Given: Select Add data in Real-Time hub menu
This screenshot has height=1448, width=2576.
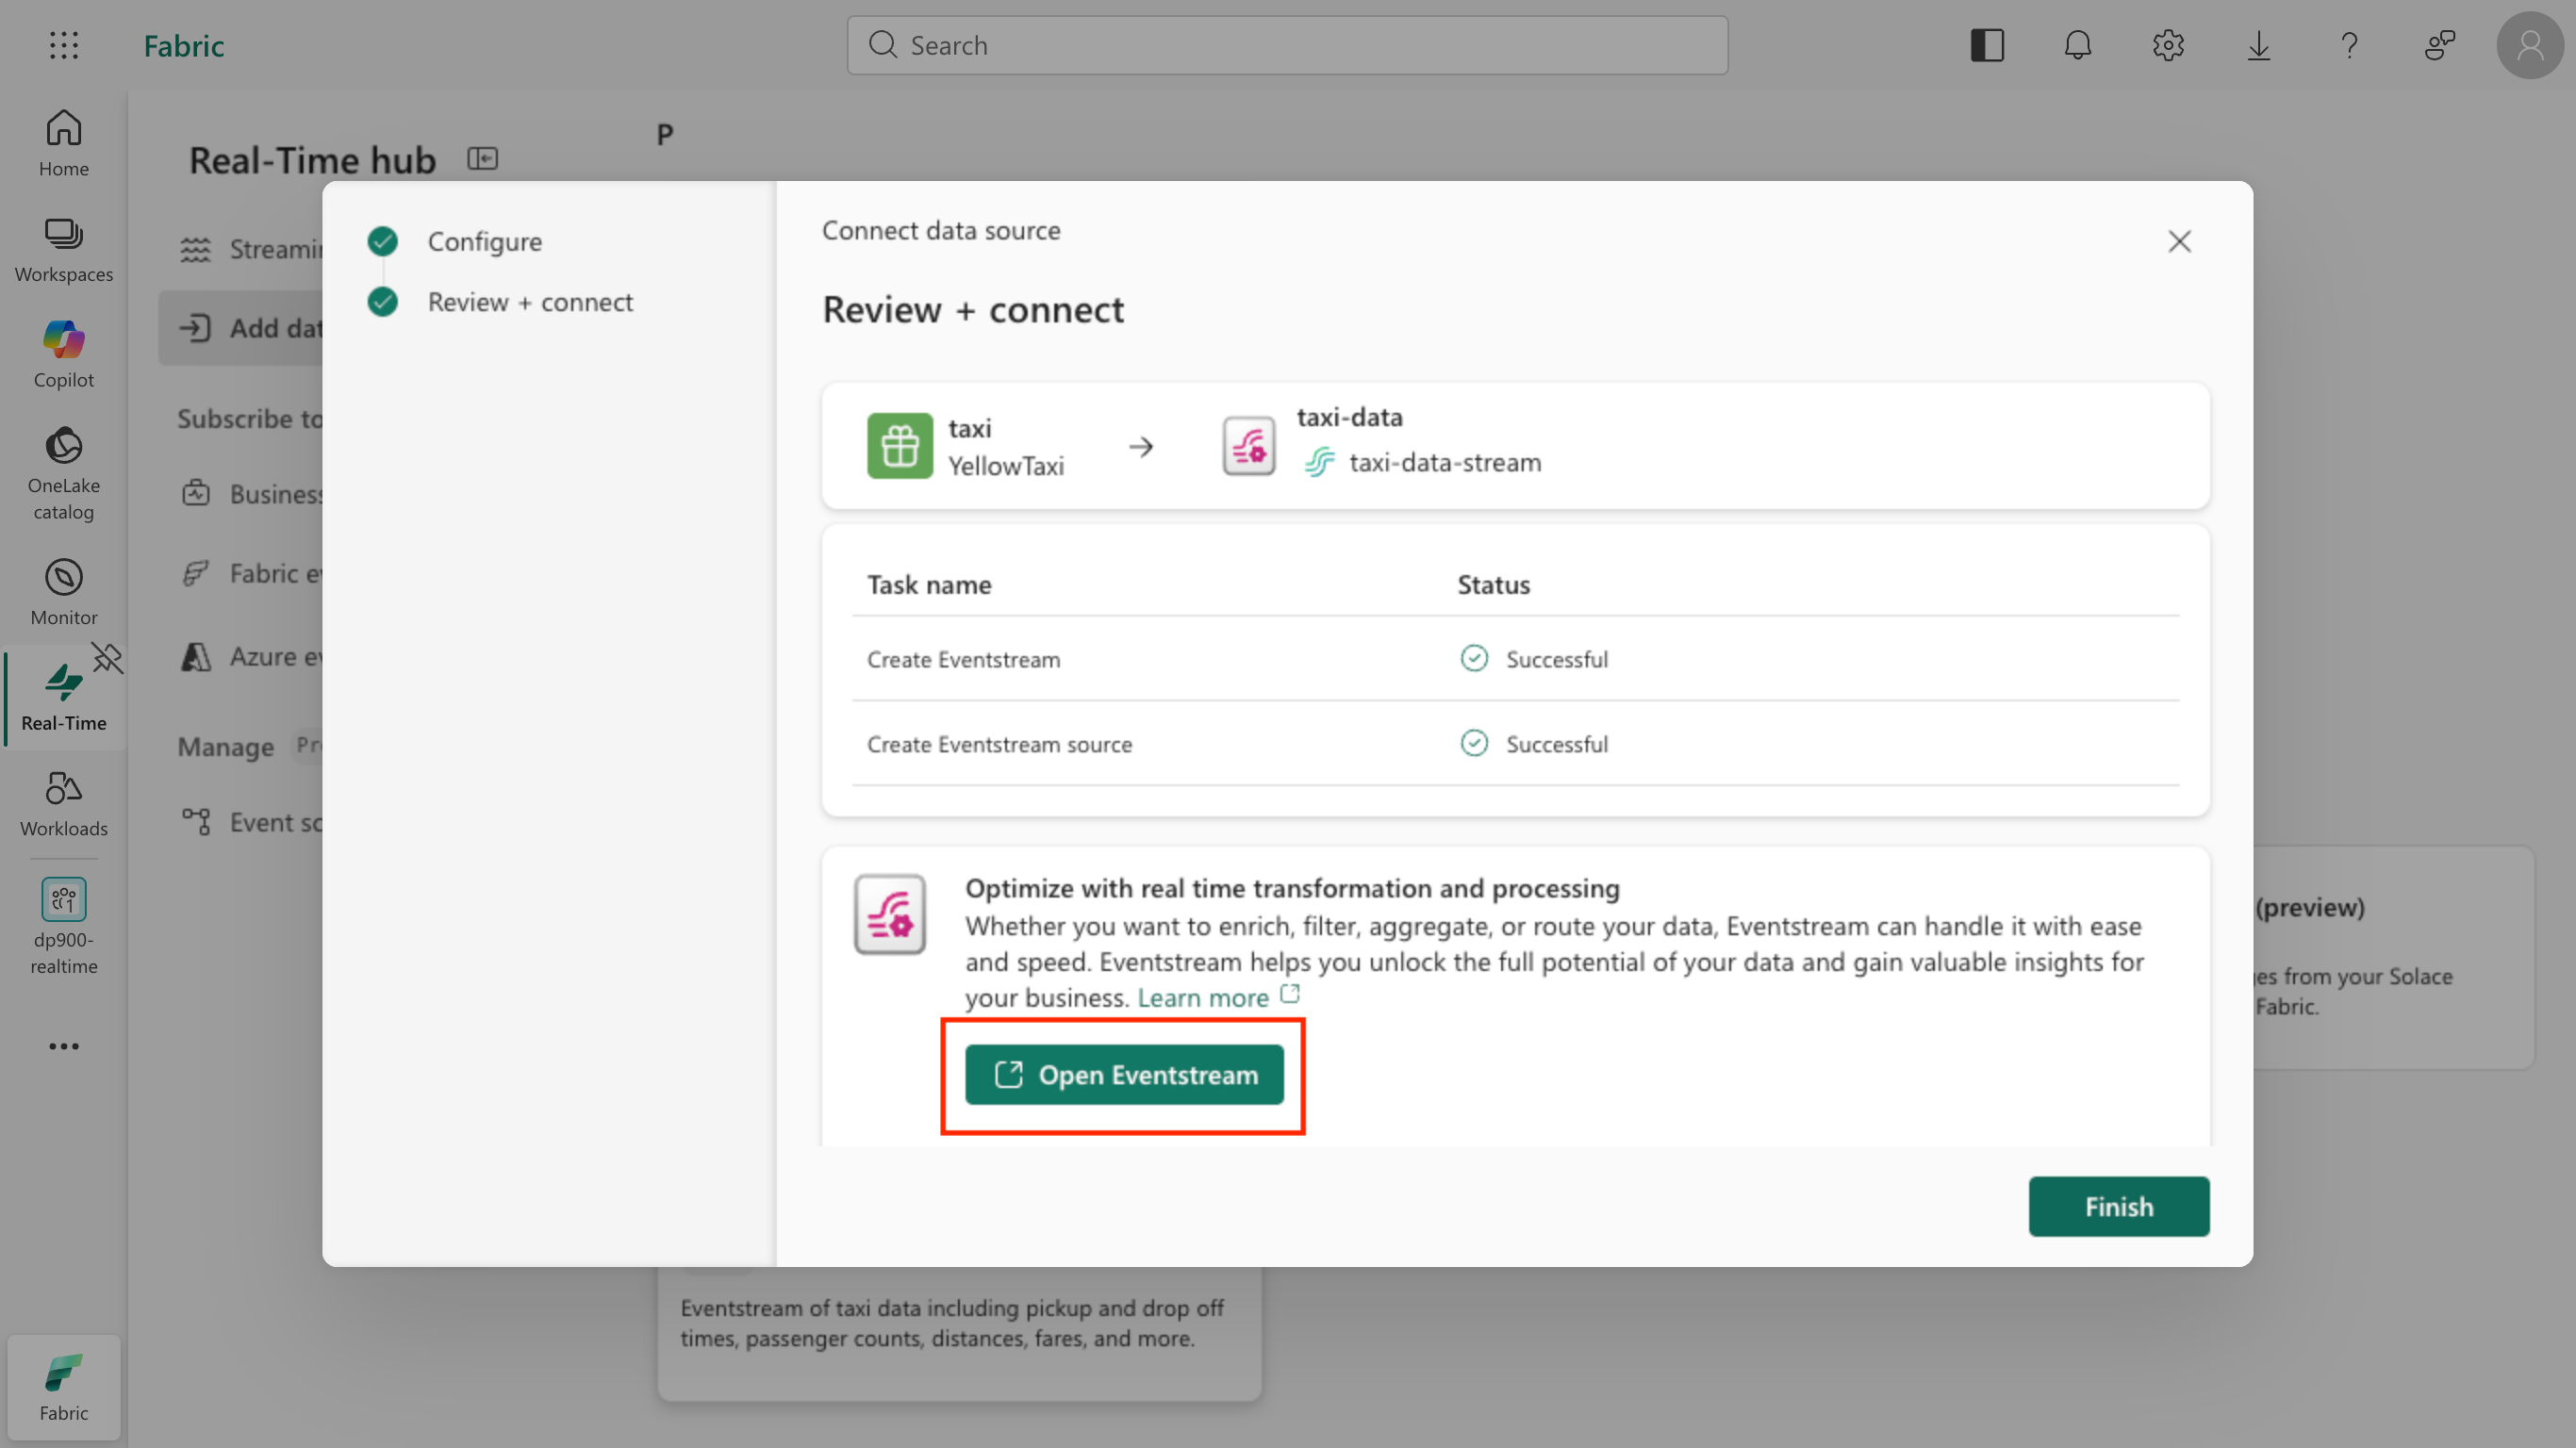Looking at the screenshot, I should [242, 328].
